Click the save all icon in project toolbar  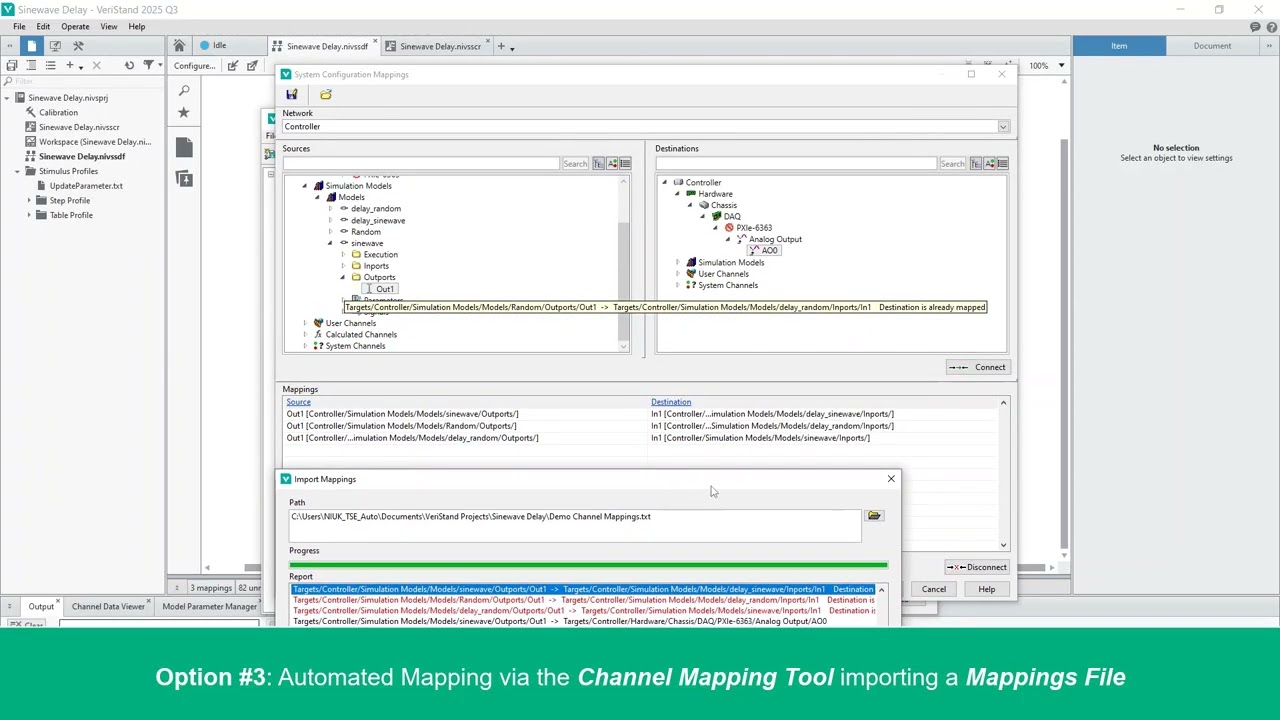point(12,66)
